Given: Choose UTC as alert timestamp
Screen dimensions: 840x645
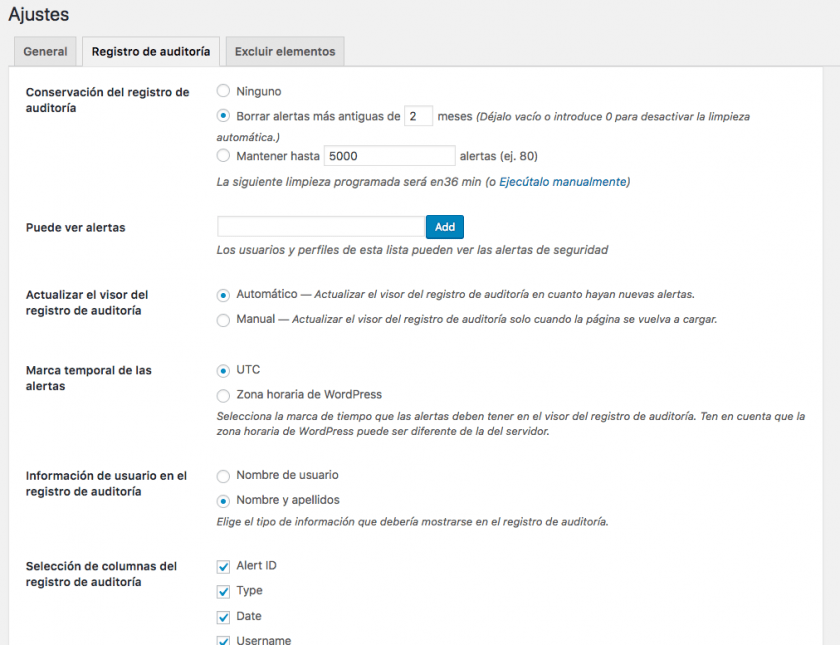Looking at the screenshot, I should click(x=224, y=370).
